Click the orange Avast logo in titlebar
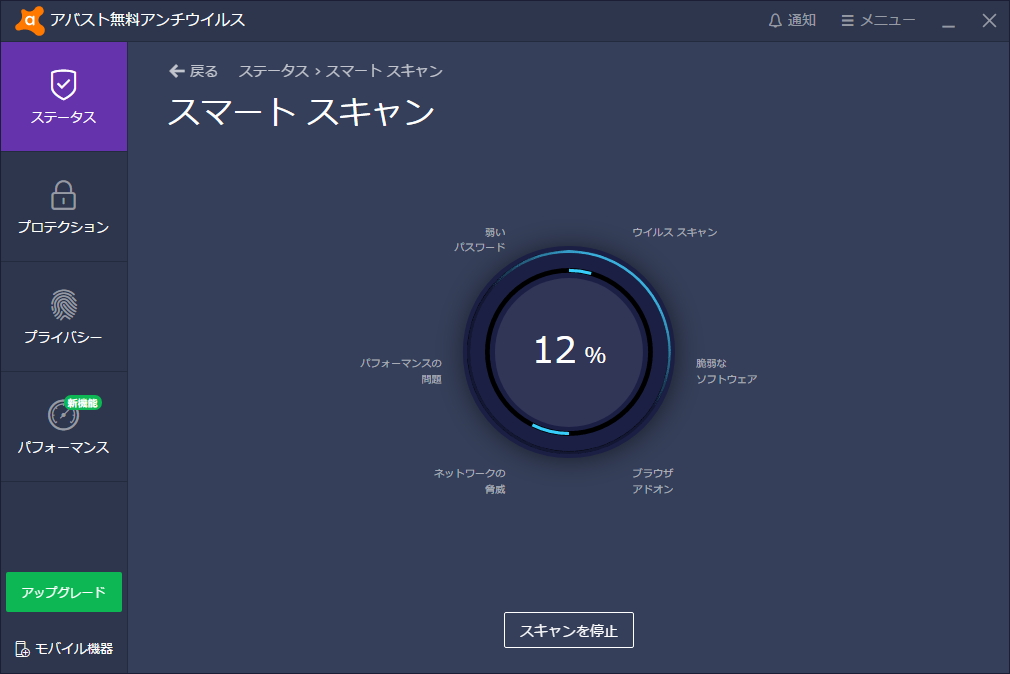Screen dimensions: 1010x674 (30, 19)
